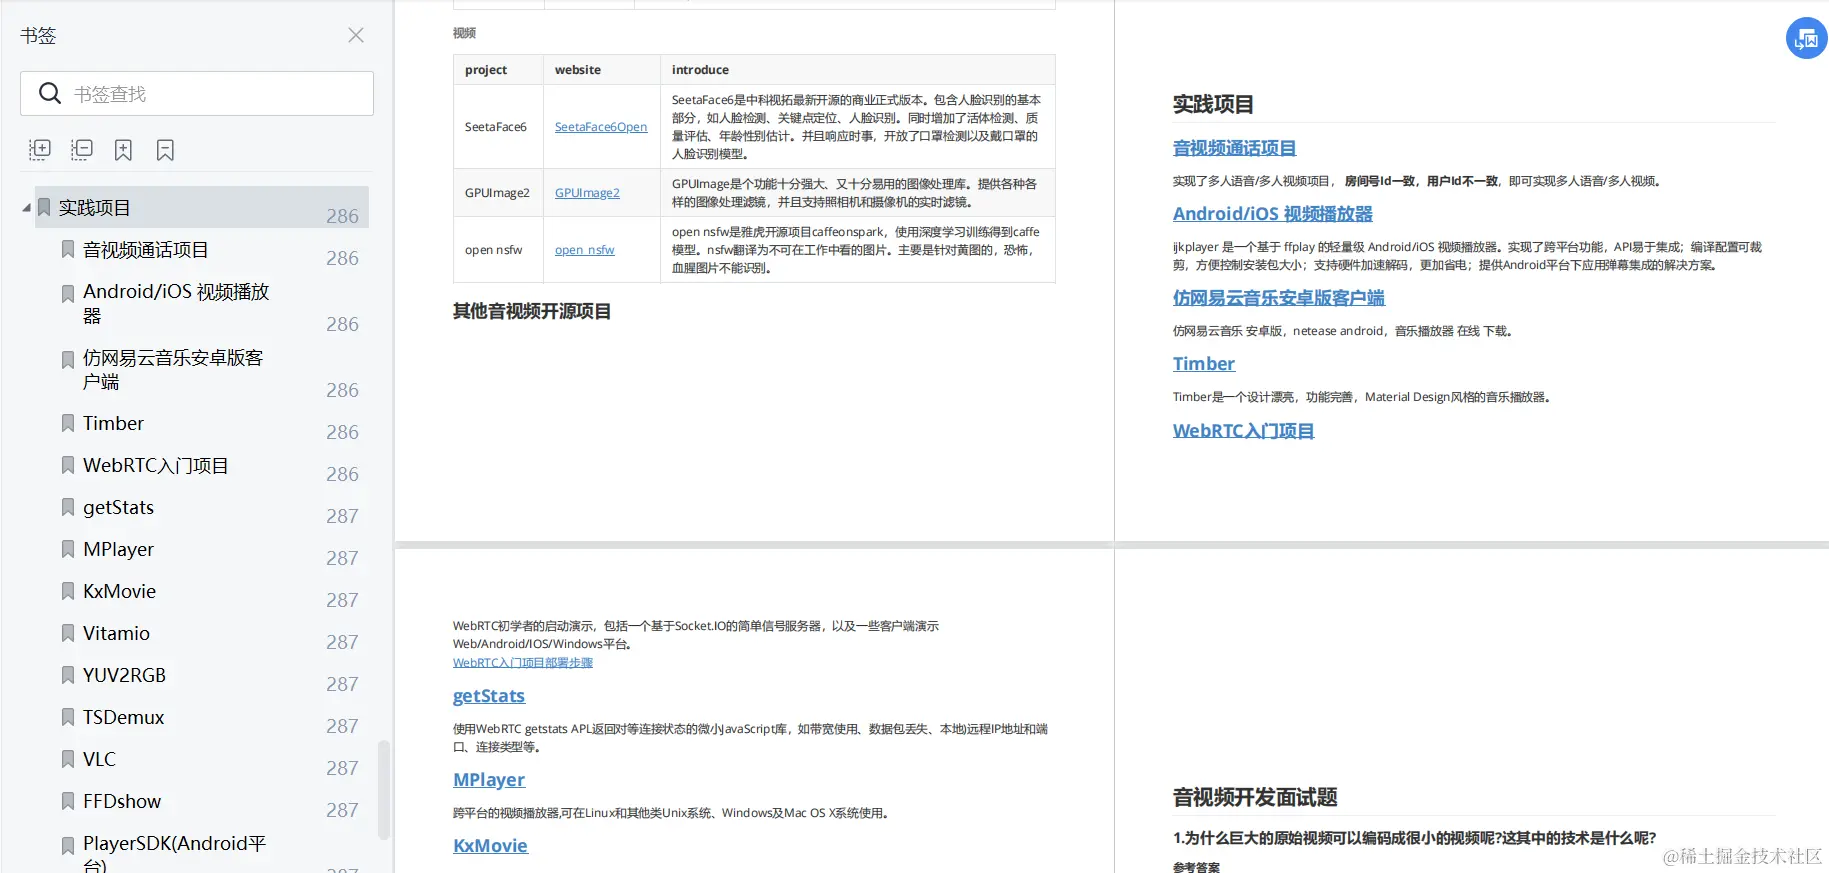Image resolution: width=1829 pixels, height=873 pixels.
Task: Click bookmark flag icon beside MPlayer
Action: (68, 549)
